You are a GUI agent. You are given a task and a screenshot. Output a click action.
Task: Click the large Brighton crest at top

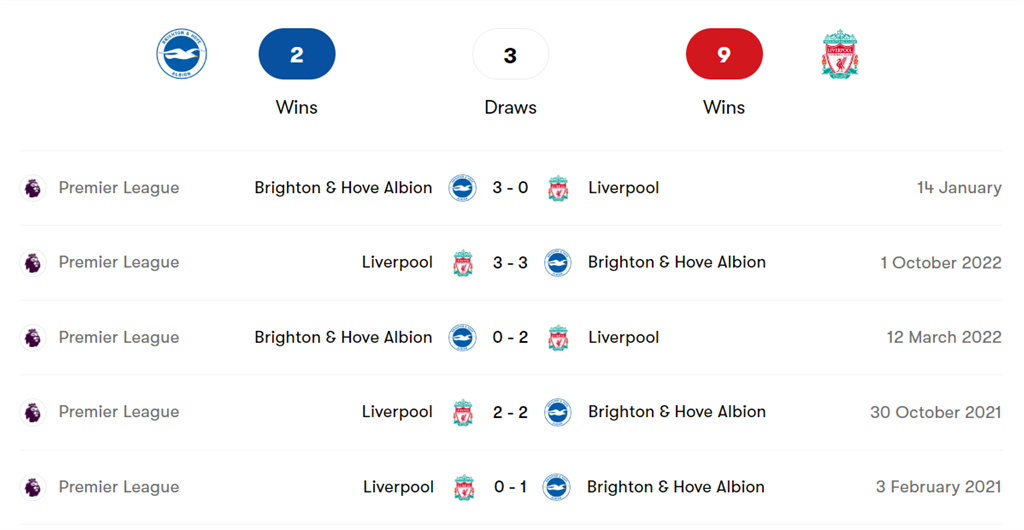tap(182, 54)
